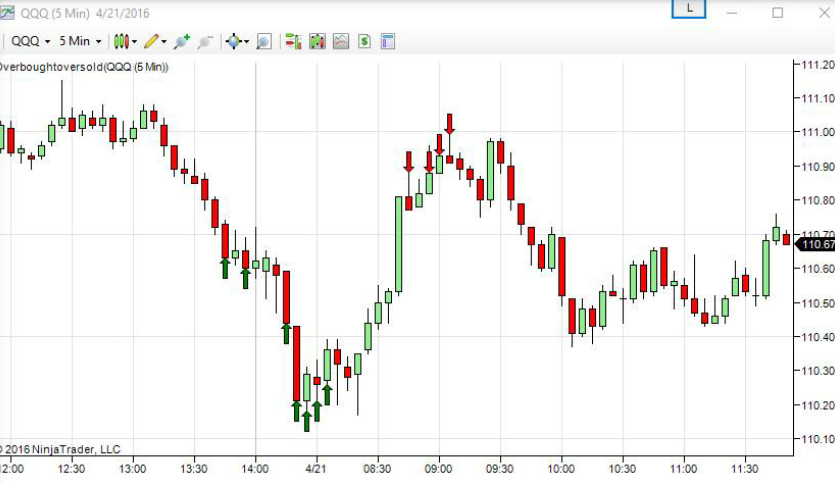835x483 pixels.
Task: Select the Overboughtoversold indicator label
Action: pyautogui.click(x=84, y=67)
